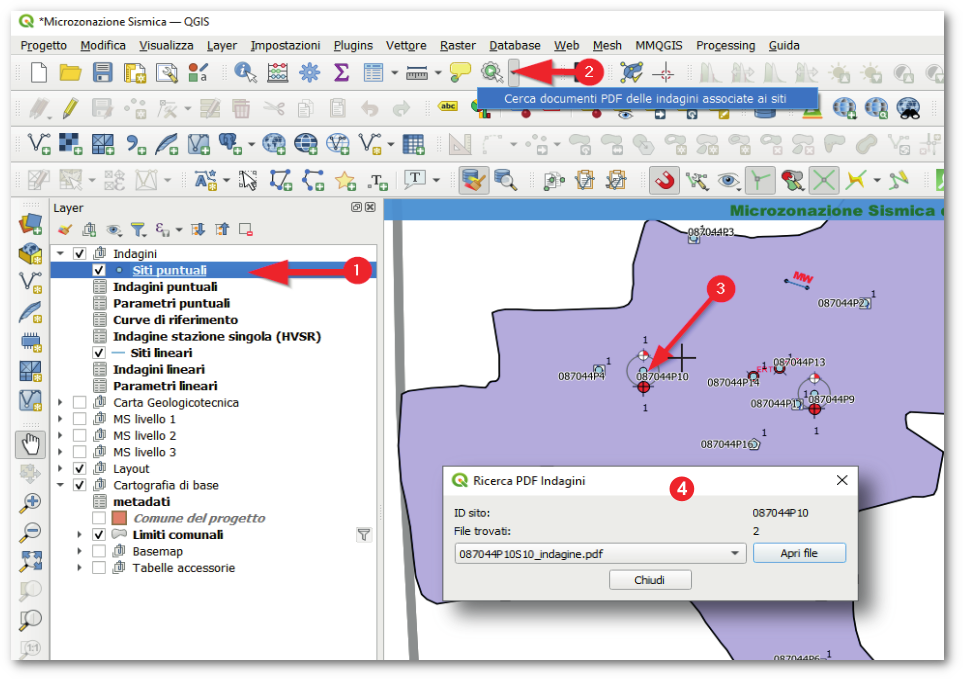
Task: Expand the MS livello 1 group
Action: tap(60, 419)
